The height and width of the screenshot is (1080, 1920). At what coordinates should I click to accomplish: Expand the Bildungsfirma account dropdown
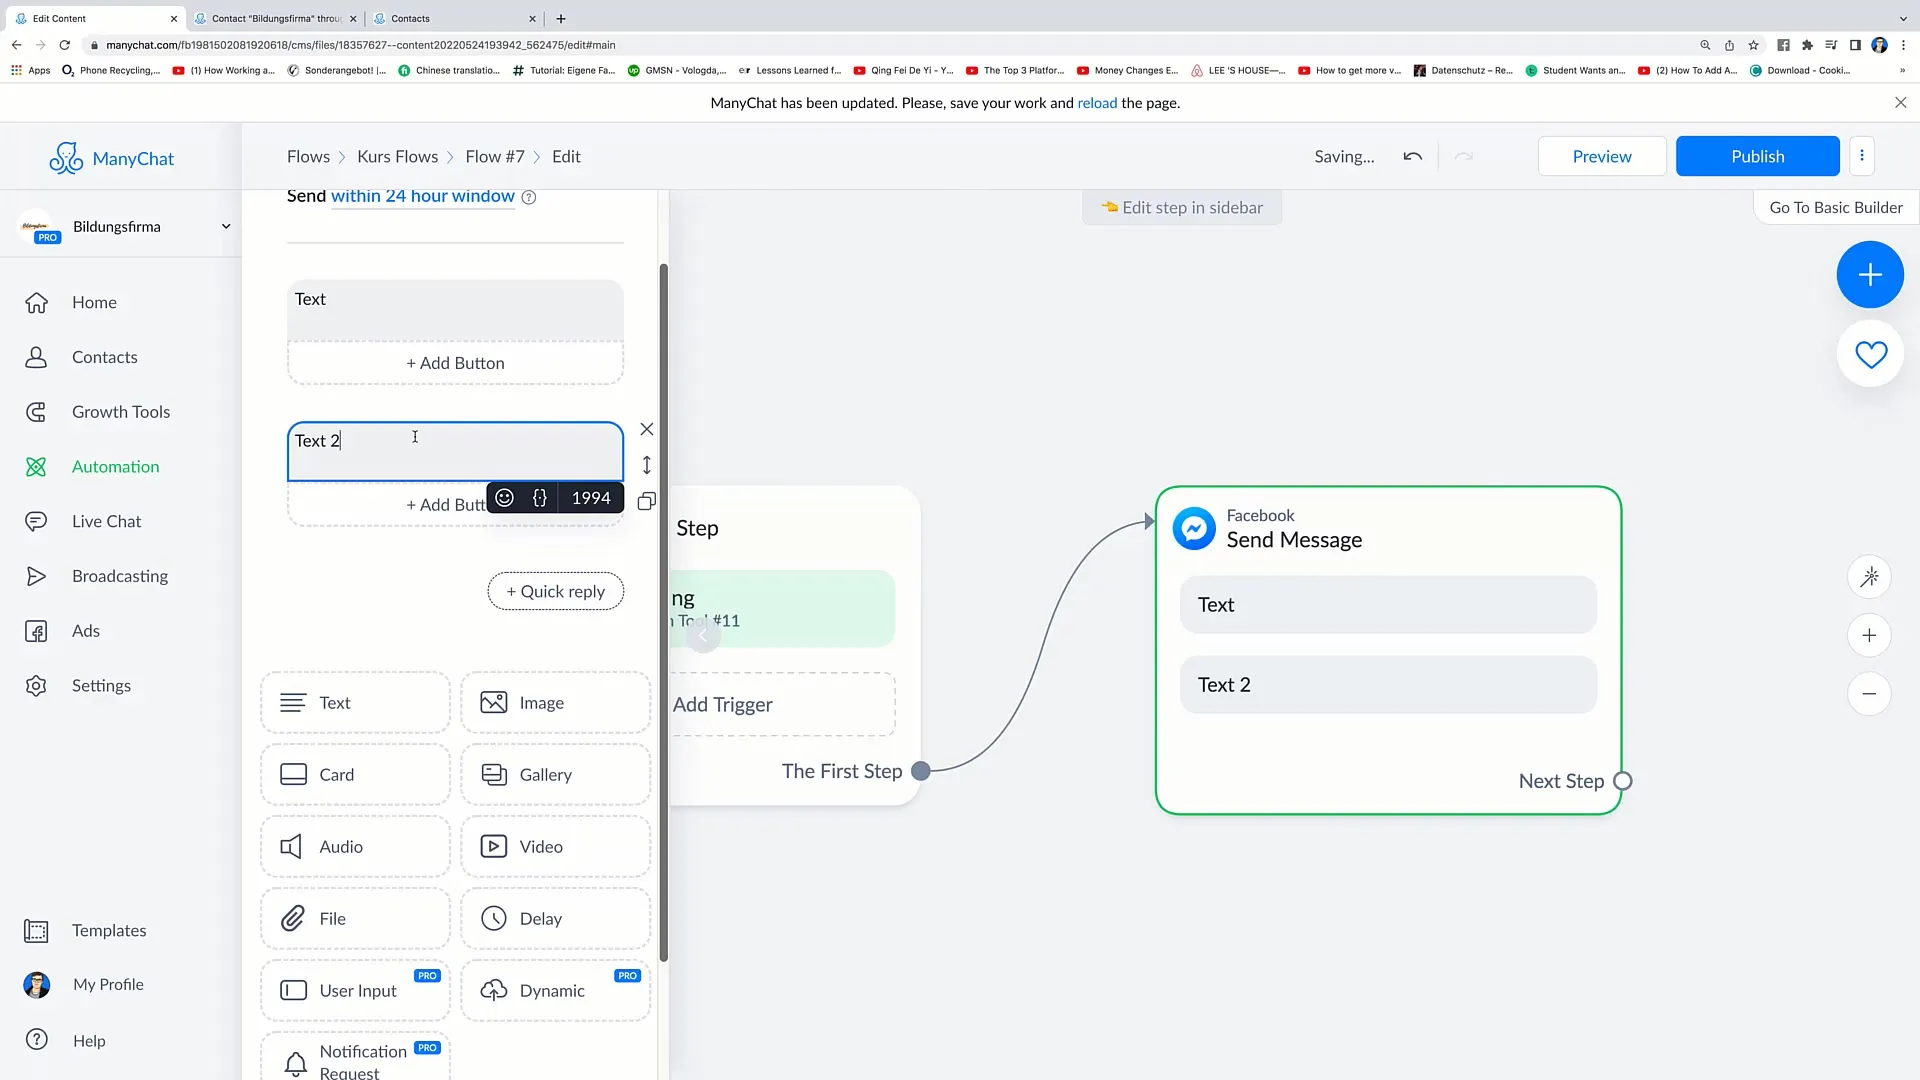226,227
